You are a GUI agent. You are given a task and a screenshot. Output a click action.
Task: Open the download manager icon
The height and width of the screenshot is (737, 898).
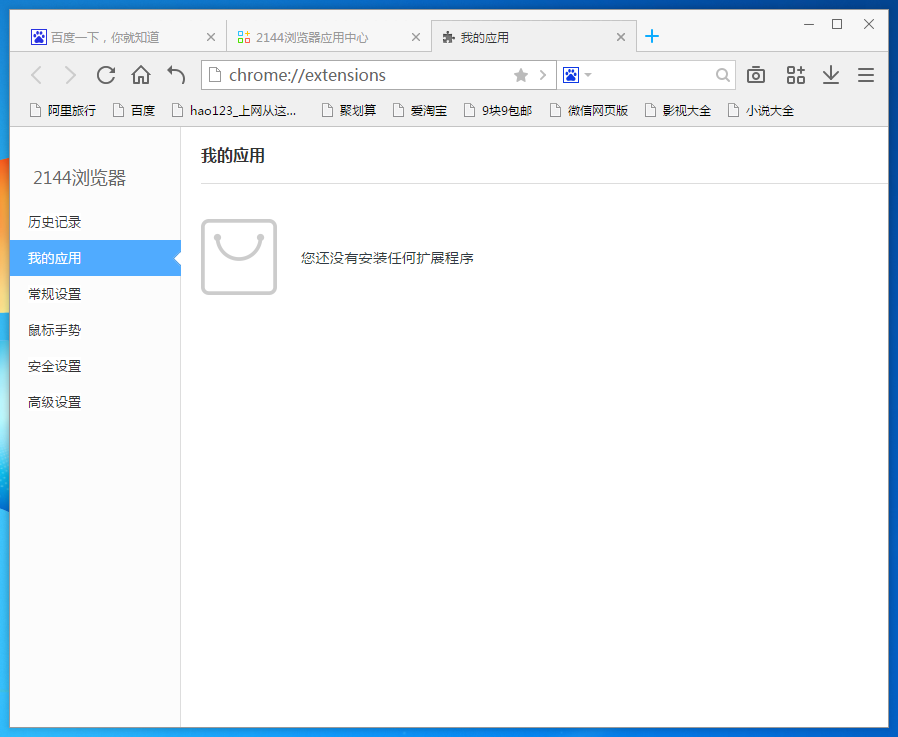point(831,74)
